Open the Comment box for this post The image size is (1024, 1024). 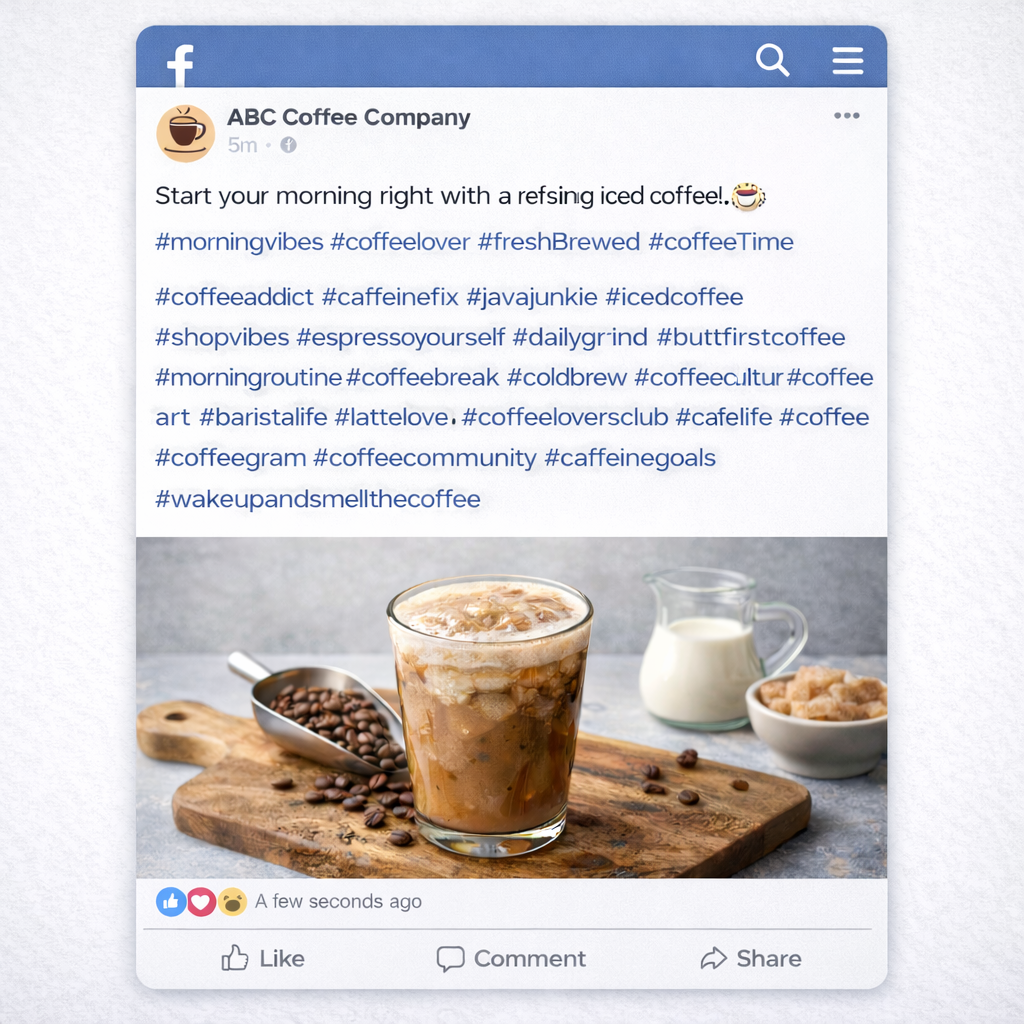tap(511, 958)
